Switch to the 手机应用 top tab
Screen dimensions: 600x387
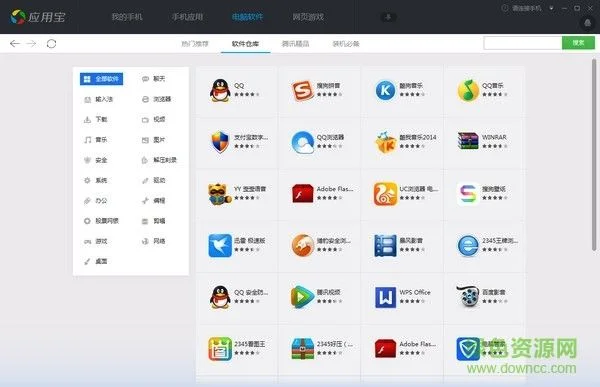pyautogui.click(x=187, y=17)
